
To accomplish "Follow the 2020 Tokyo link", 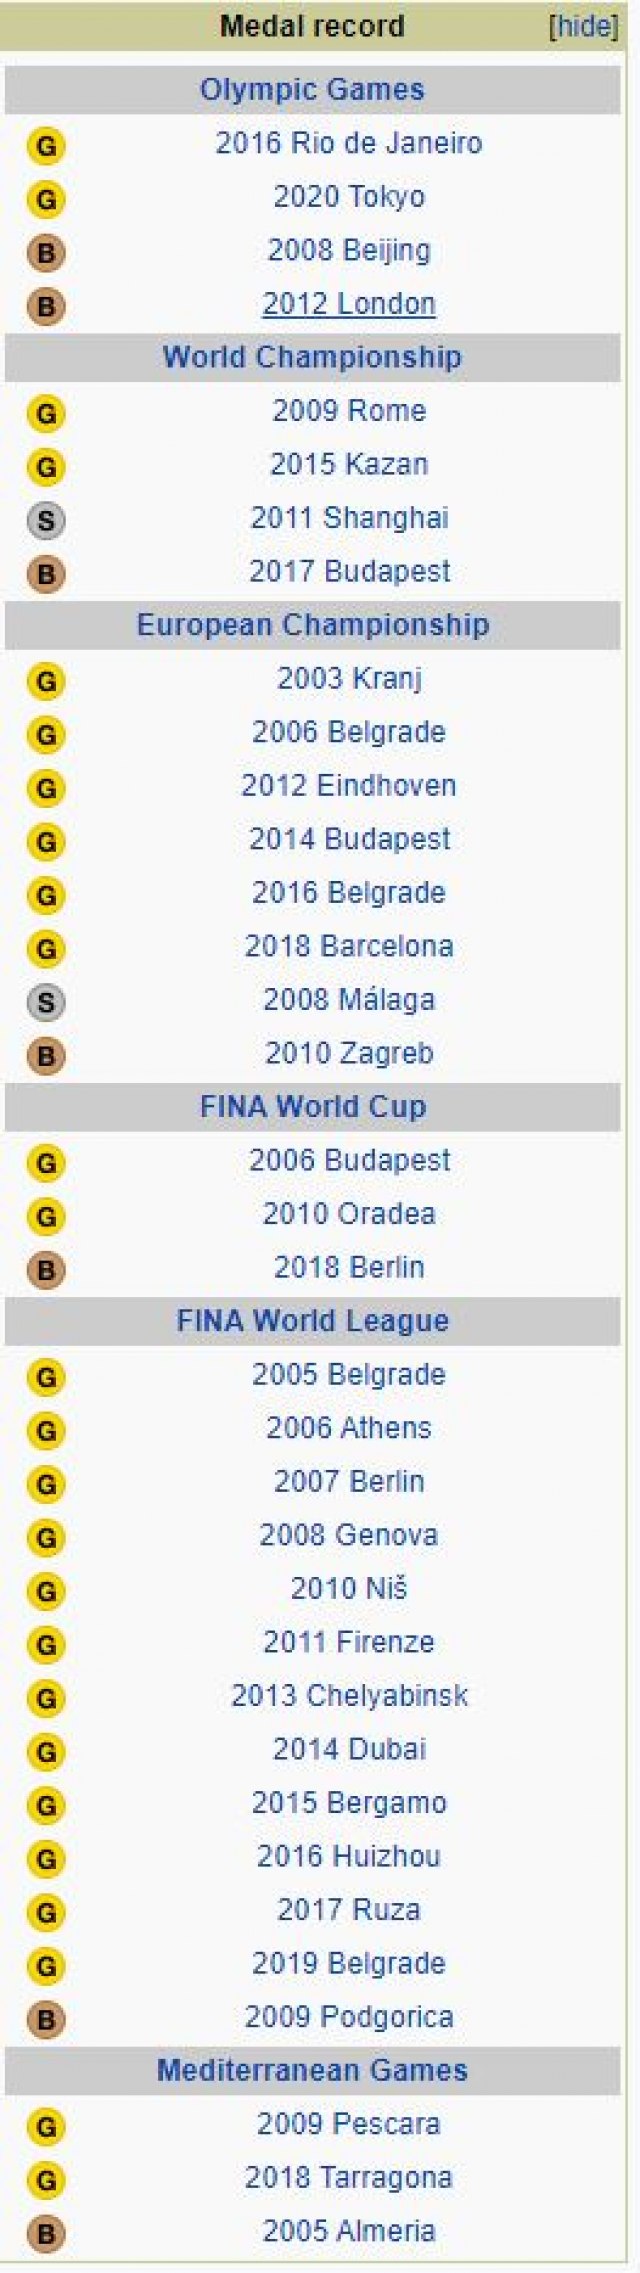I will (349, 196).
